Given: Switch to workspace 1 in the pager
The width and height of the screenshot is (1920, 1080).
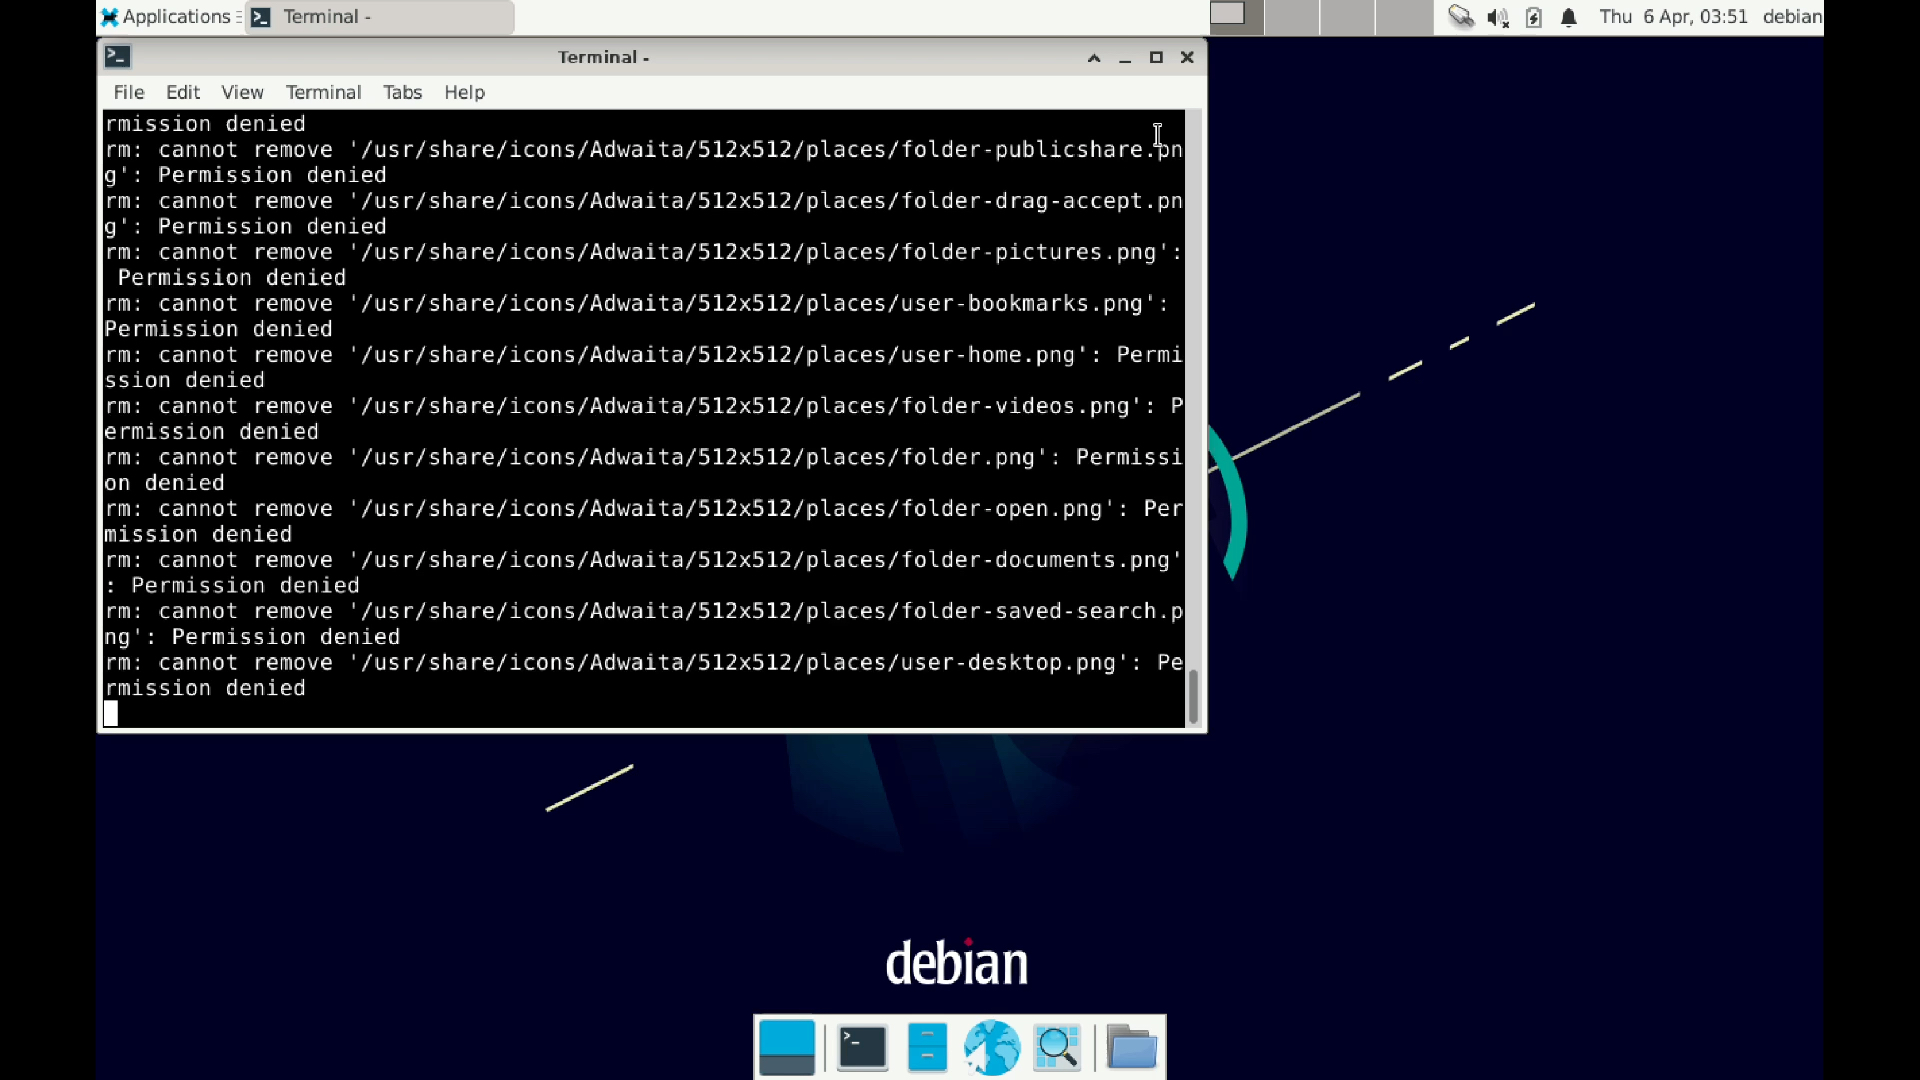Looking at the screenshot, I should coord(1236,17).
